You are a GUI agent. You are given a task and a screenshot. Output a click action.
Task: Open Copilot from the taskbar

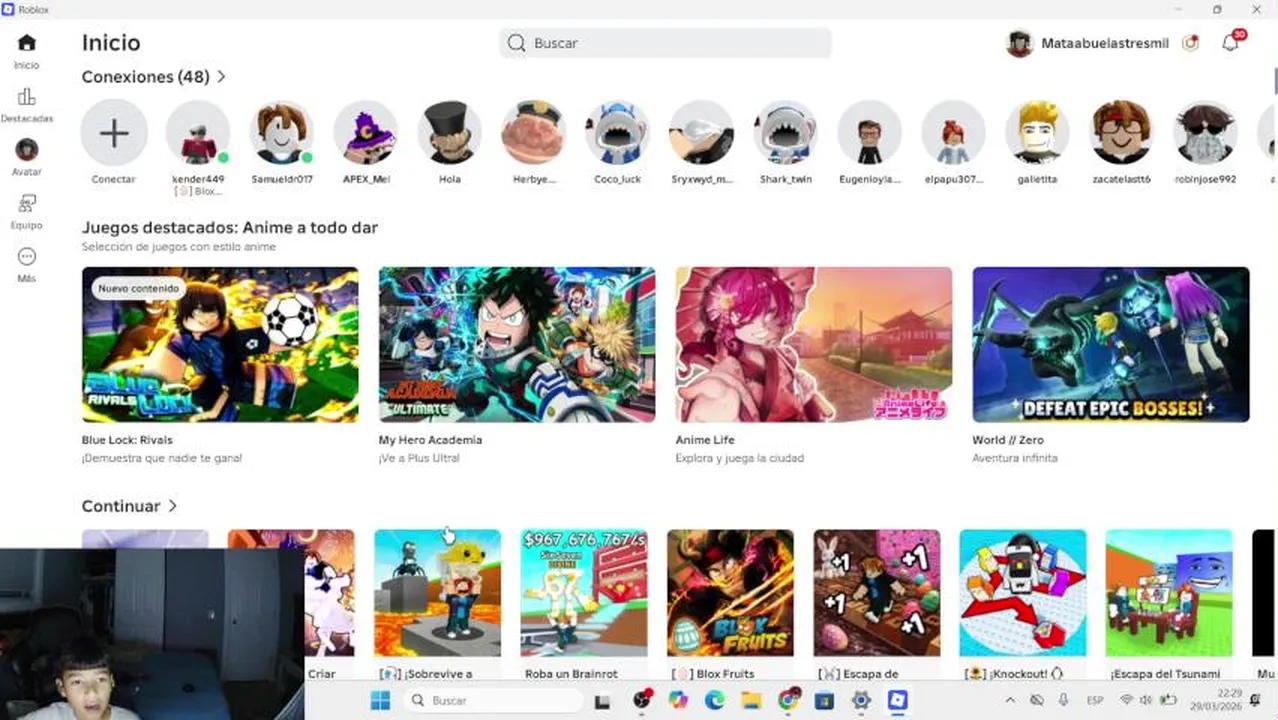click(x=678, y=700)
